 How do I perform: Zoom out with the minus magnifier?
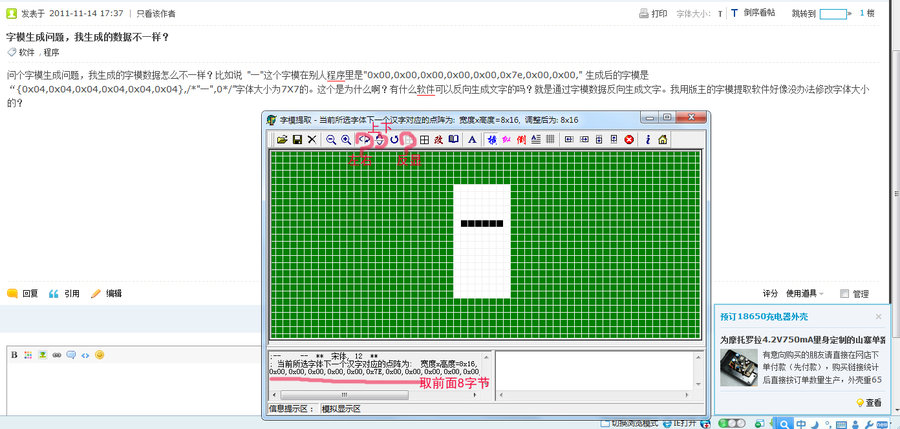point(331,140)
